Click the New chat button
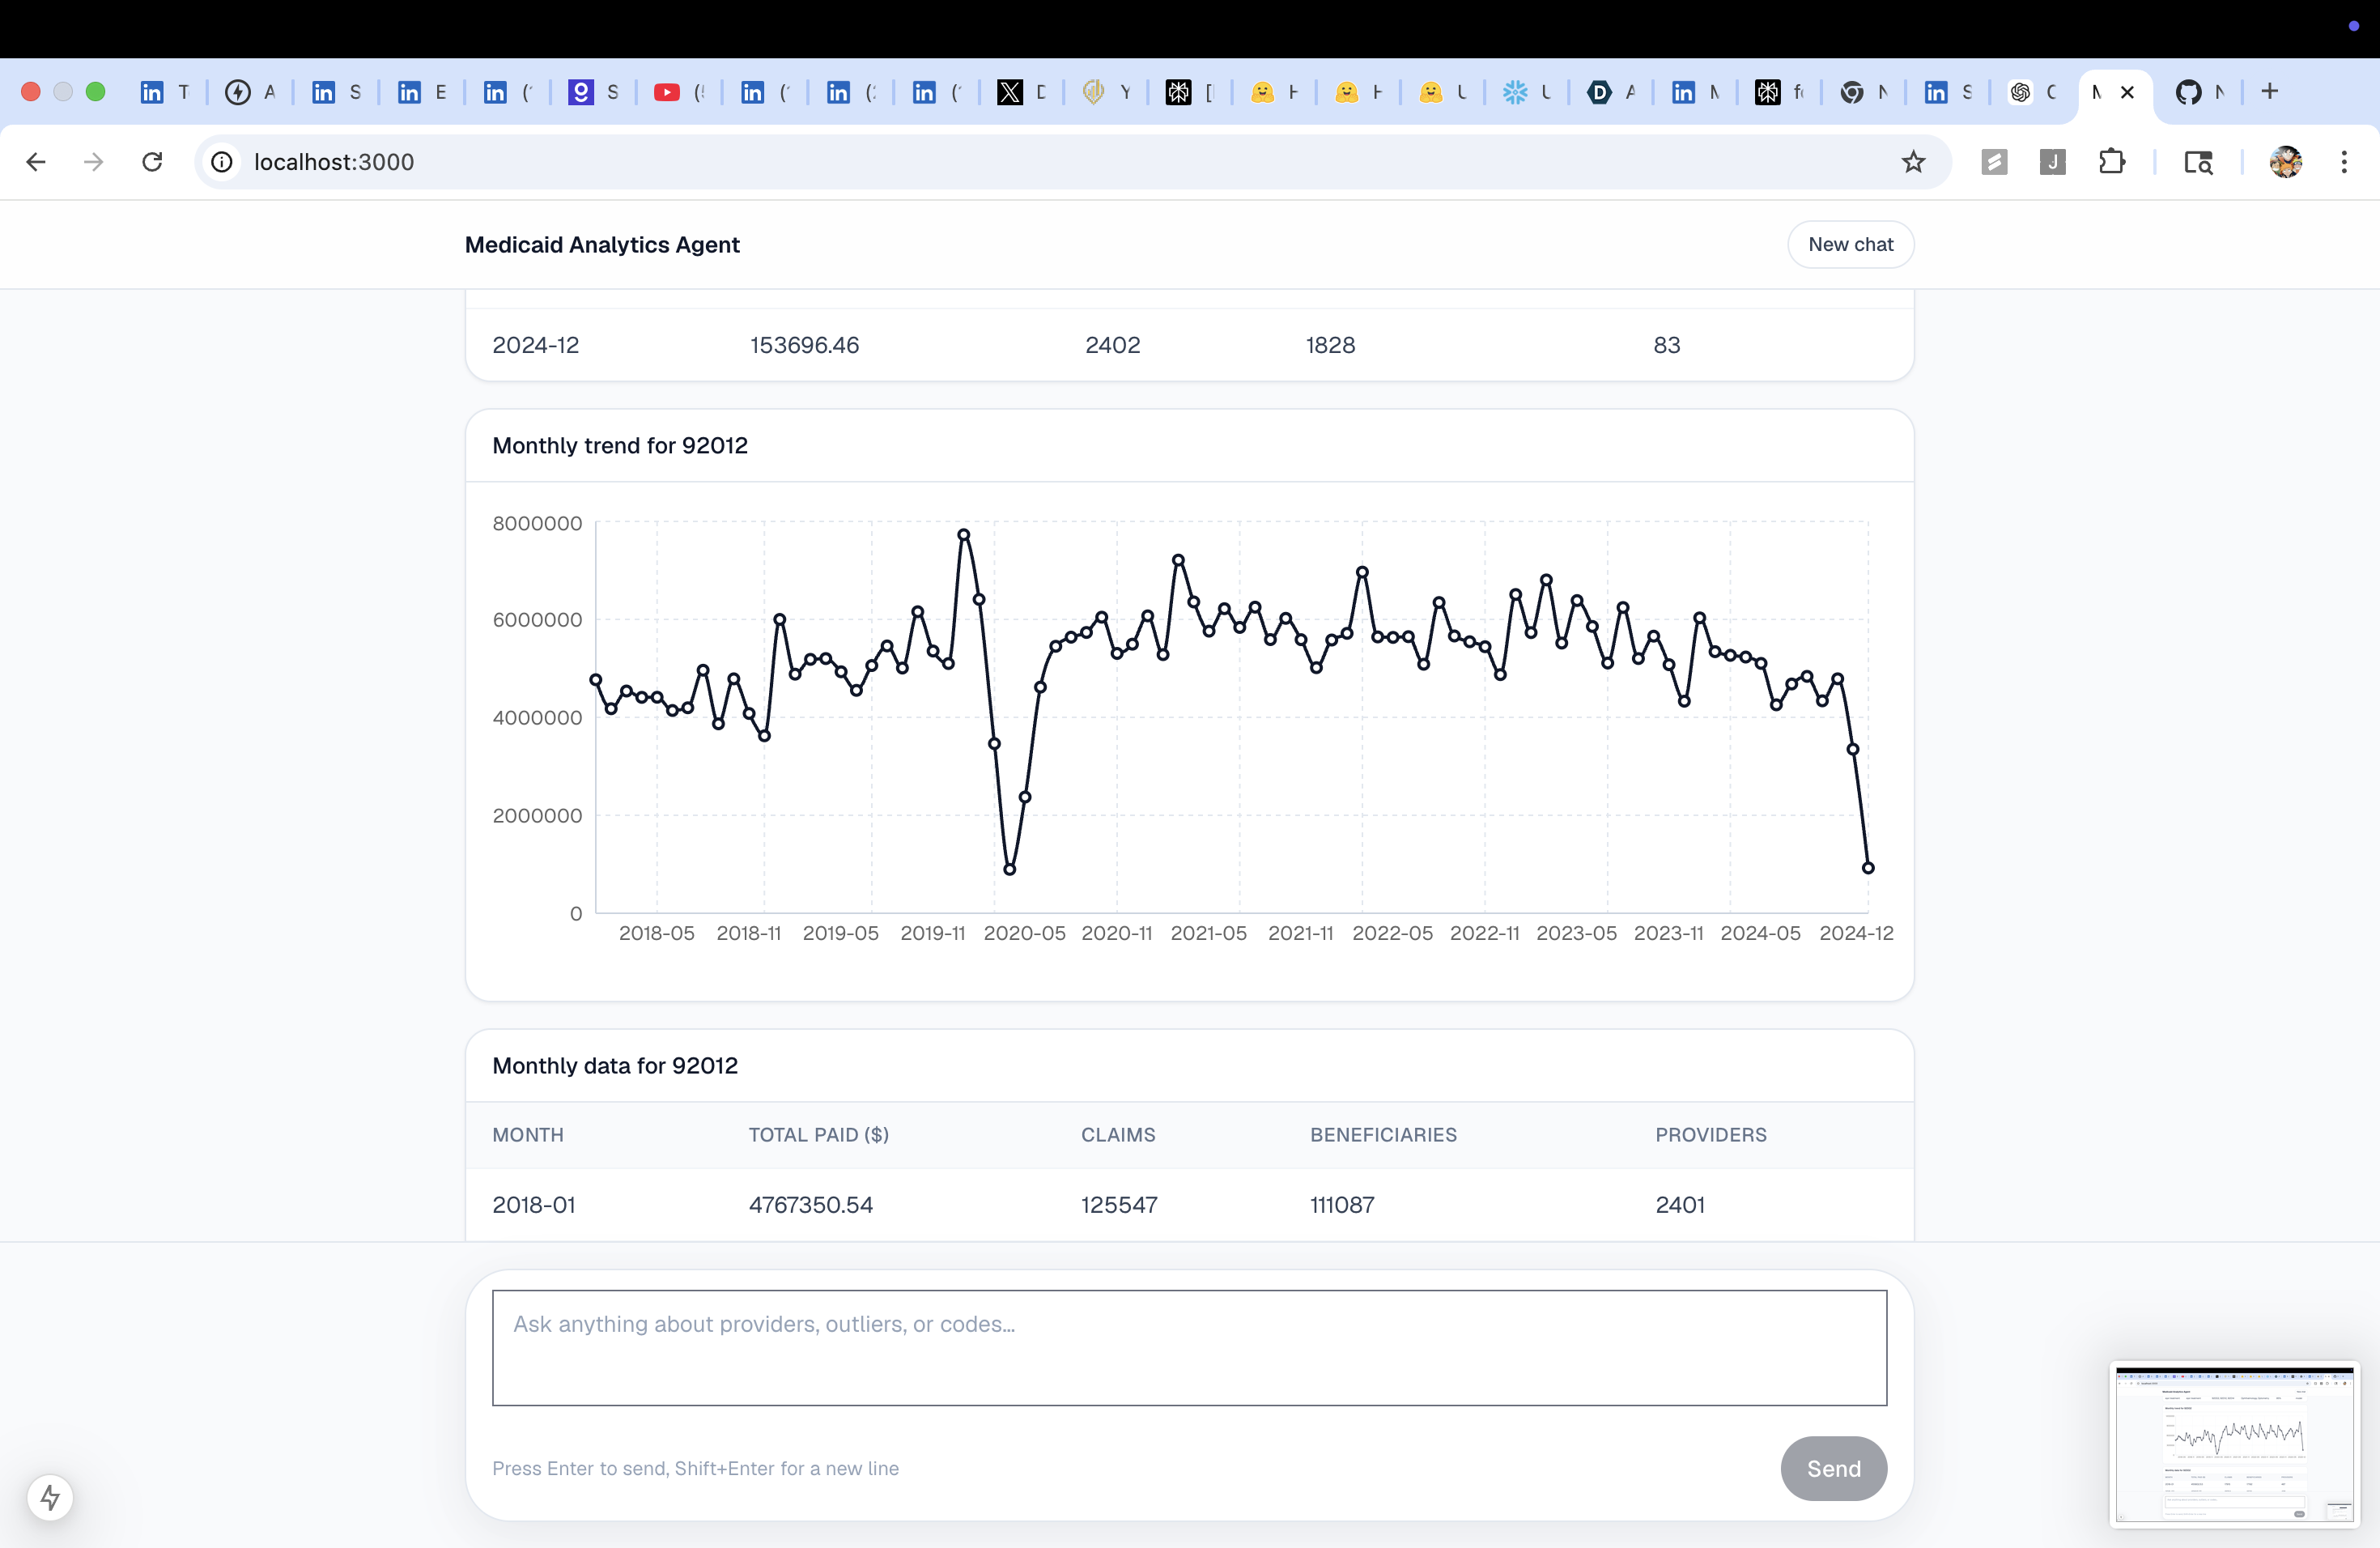 1850,245
